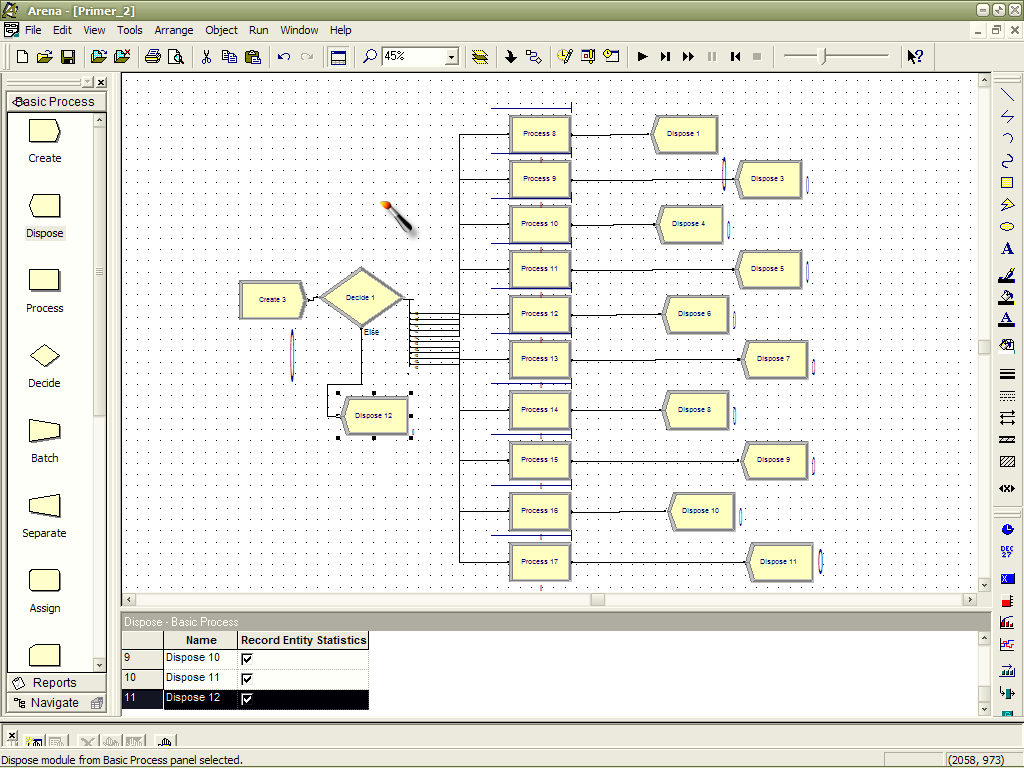Click Record Entity Statistics column header

(x=303, y=640)
